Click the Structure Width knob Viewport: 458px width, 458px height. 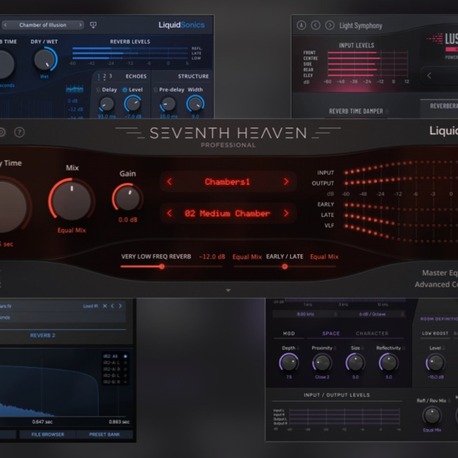195,104
